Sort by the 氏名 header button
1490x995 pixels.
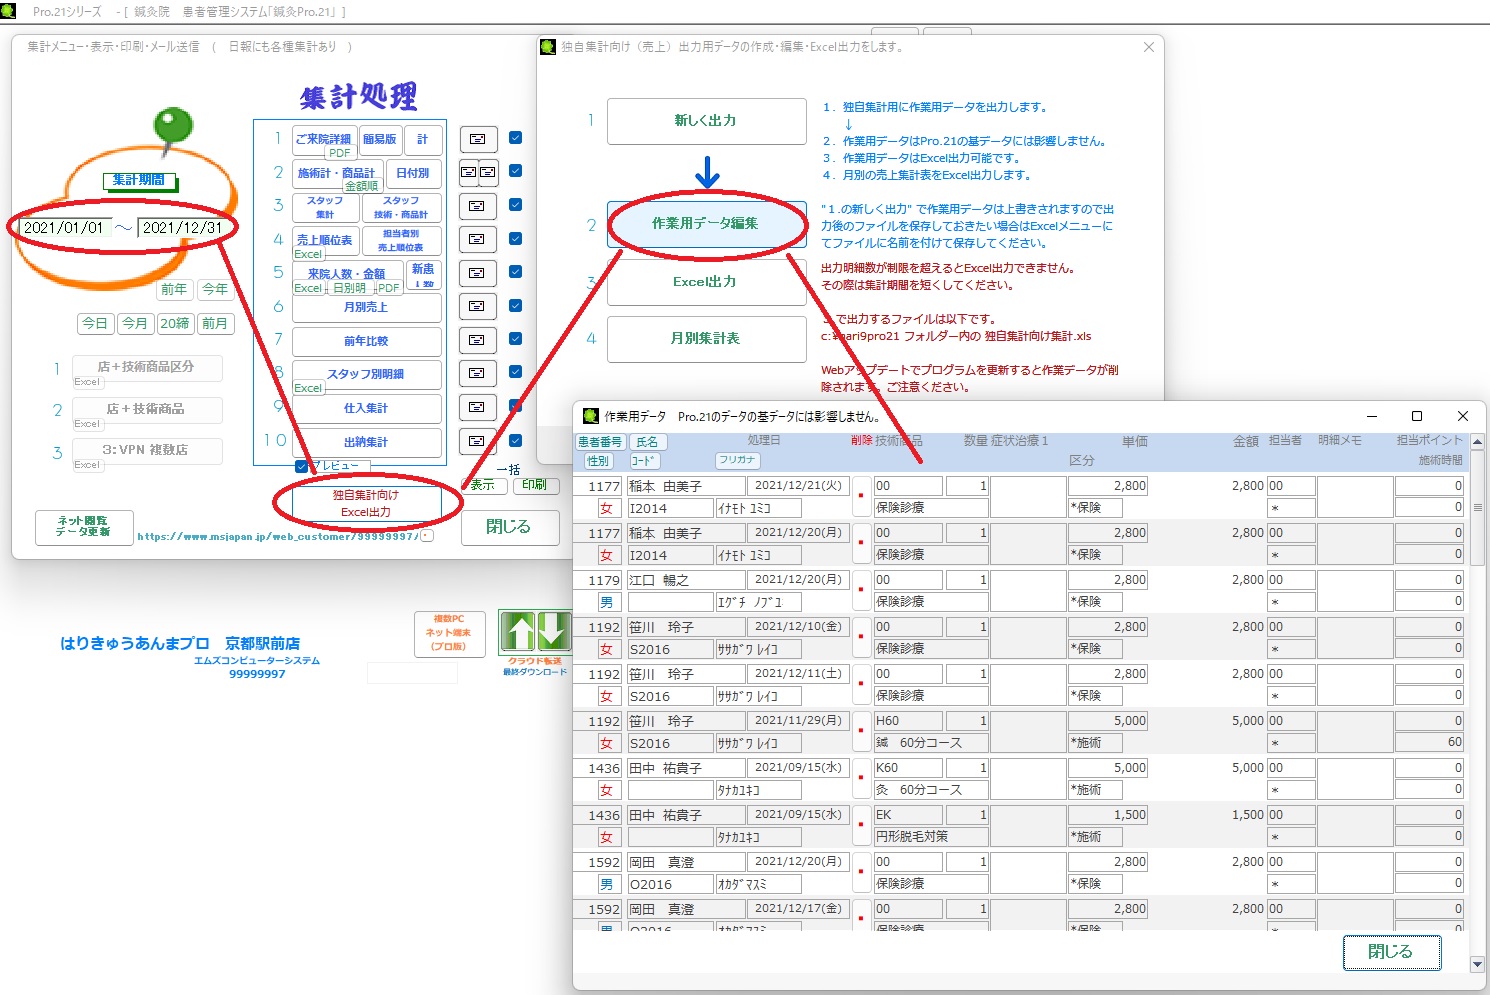coord(648,442)
